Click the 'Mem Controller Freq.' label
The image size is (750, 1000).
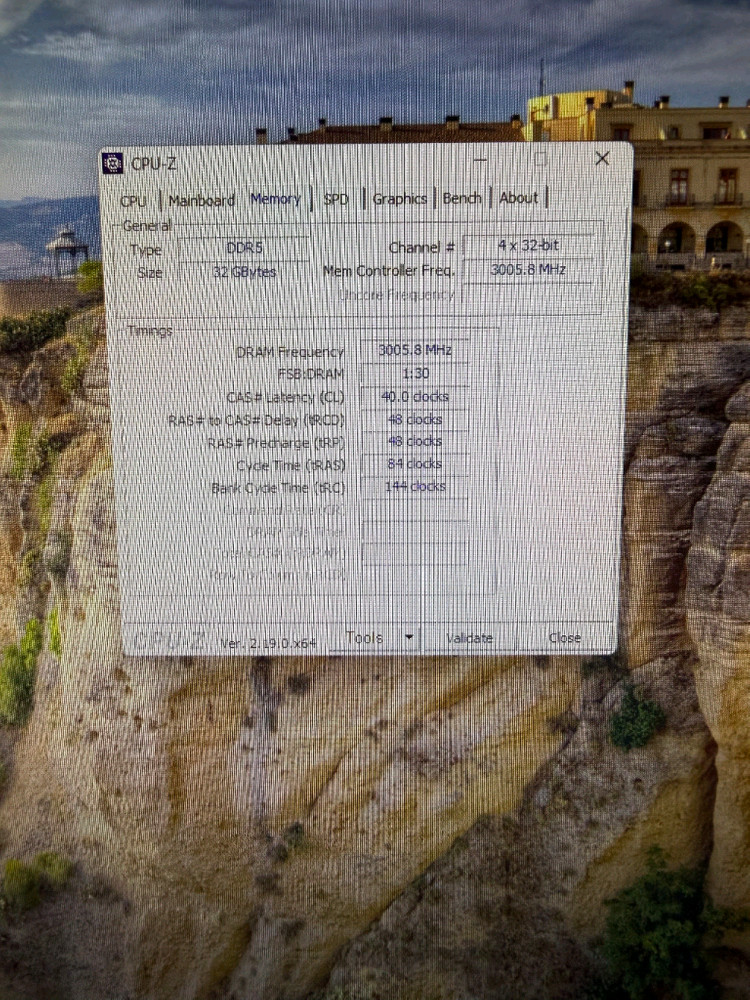pyautogui.click(x=389, y=271)
